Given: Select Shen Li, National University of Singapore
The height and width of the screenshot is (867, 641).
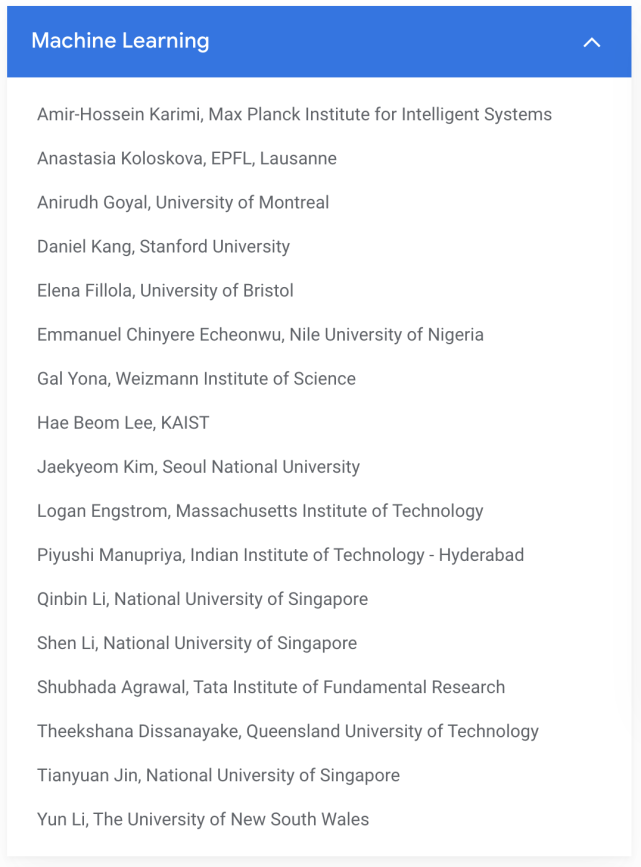Looking at the screenshot, I should coord(197,642).
